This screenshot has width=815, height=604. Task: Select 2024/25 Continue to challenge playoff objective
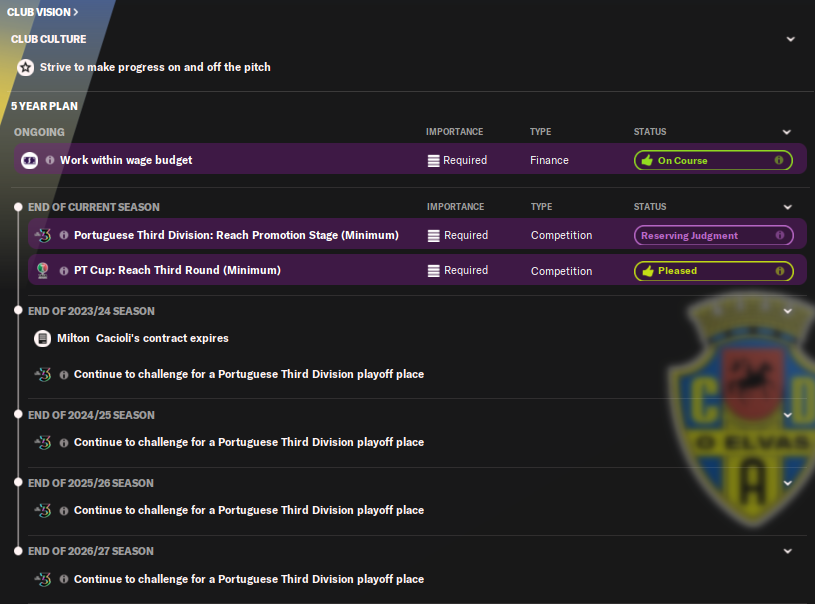248,442
